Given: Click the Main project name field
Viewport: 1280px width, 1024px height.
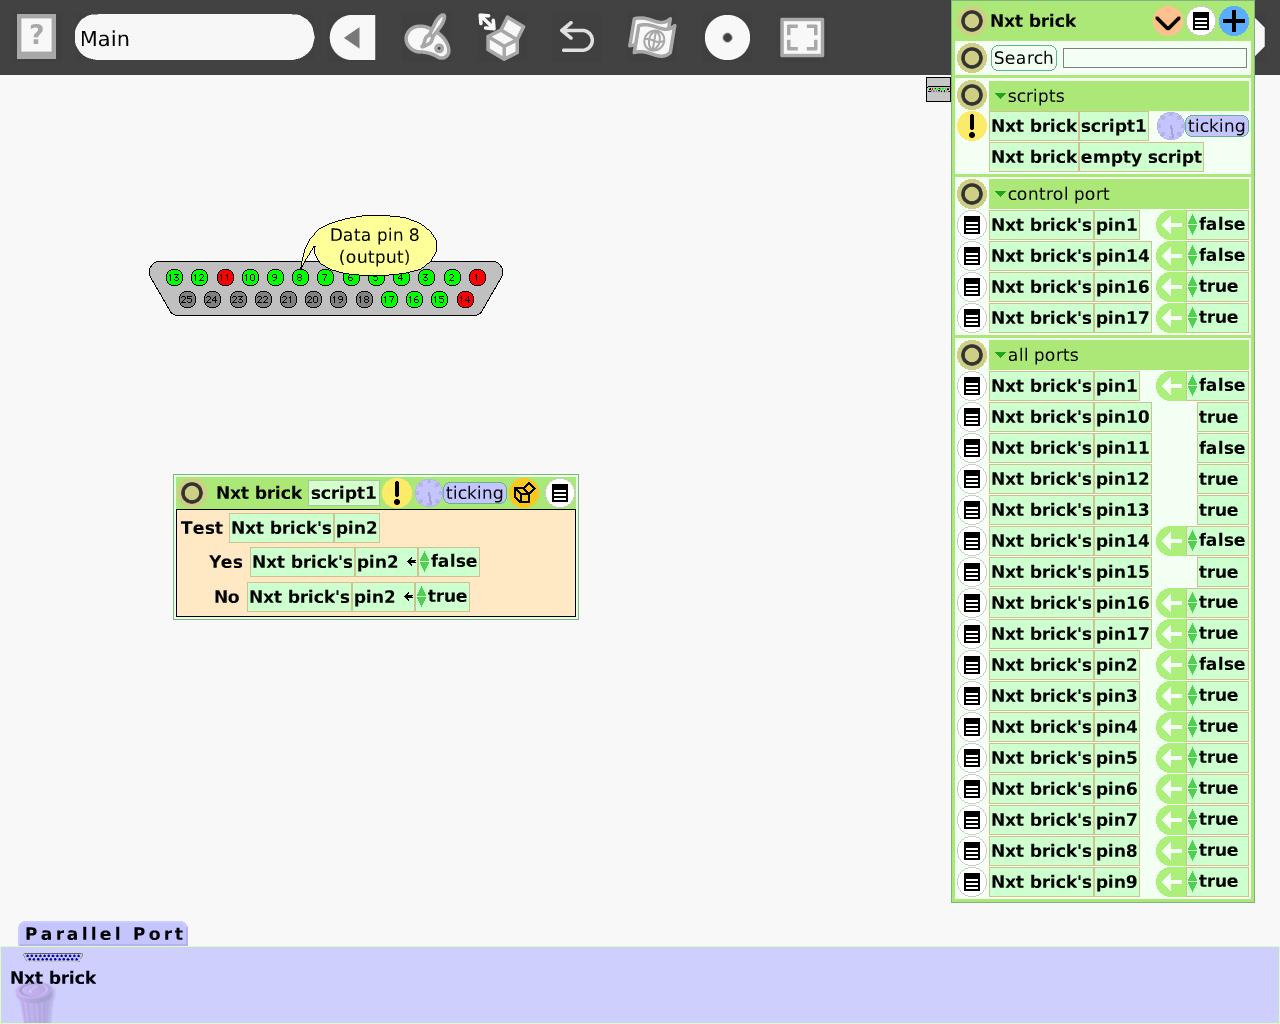Looking at the screenshot, I should 194,38.
